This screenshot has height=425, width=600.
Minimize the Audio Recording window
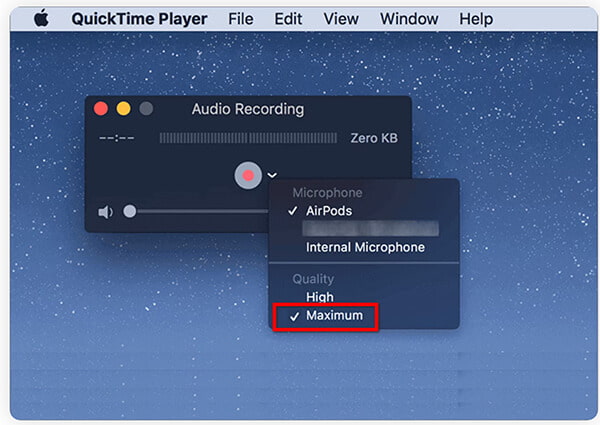pos(124,109)
